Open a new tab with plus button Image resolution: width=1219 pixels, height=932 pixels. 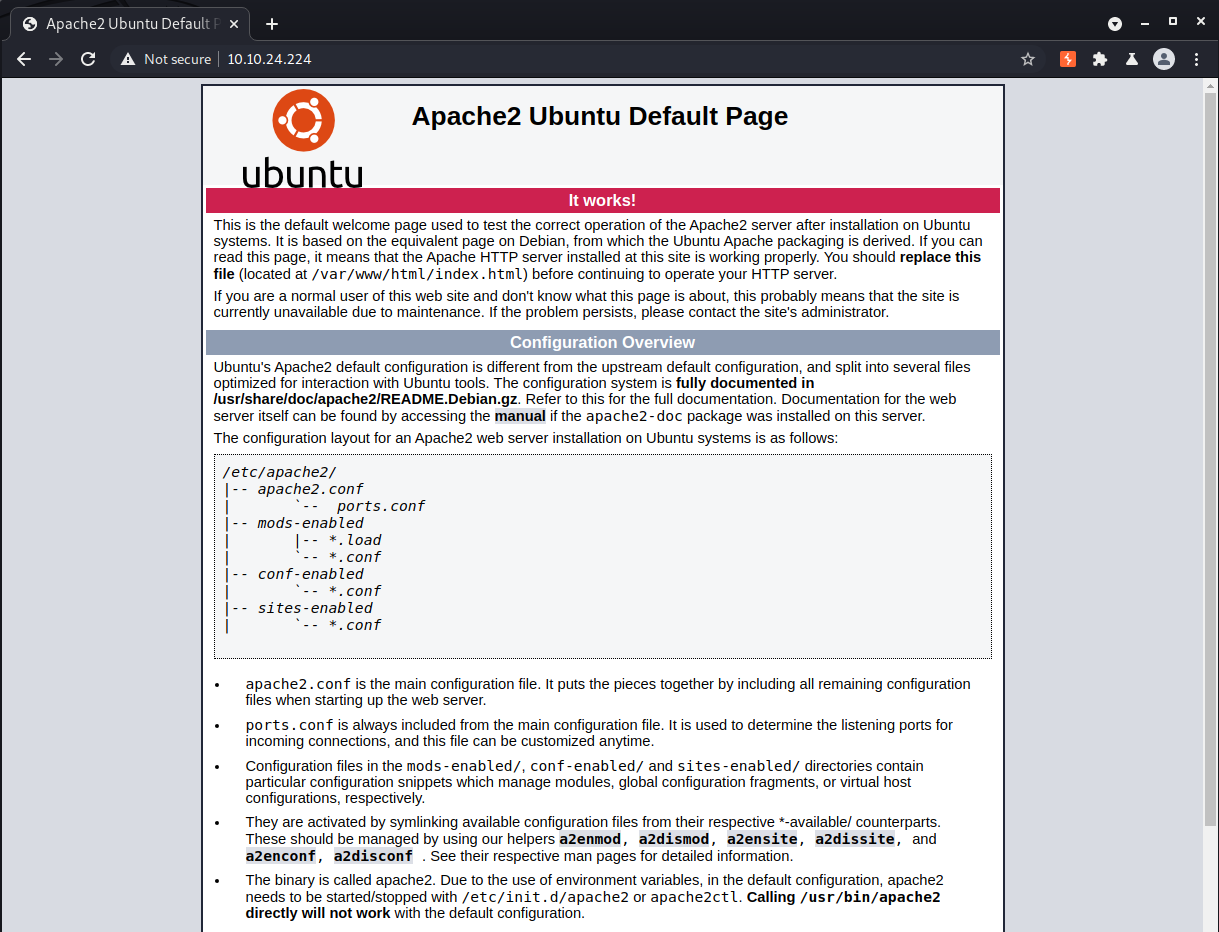pos(271,24)
